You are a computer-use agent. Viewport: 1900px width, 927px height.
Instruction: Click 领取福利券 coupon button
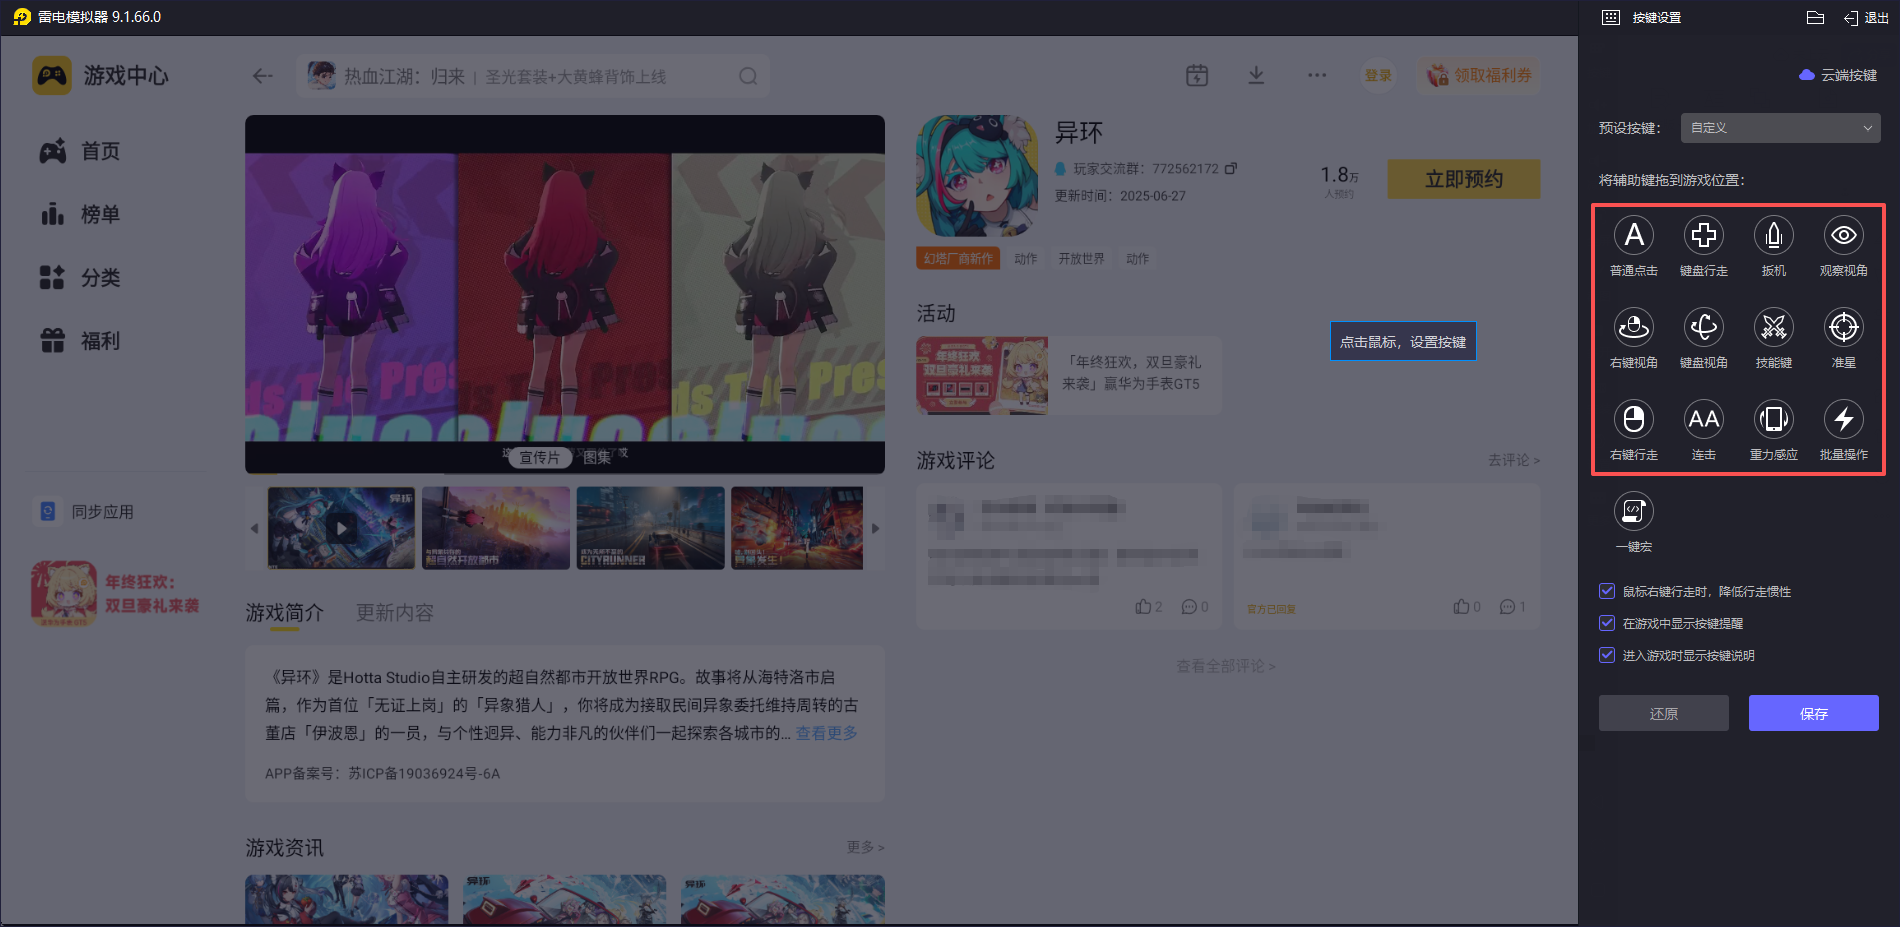click(x=1479, y=75)
